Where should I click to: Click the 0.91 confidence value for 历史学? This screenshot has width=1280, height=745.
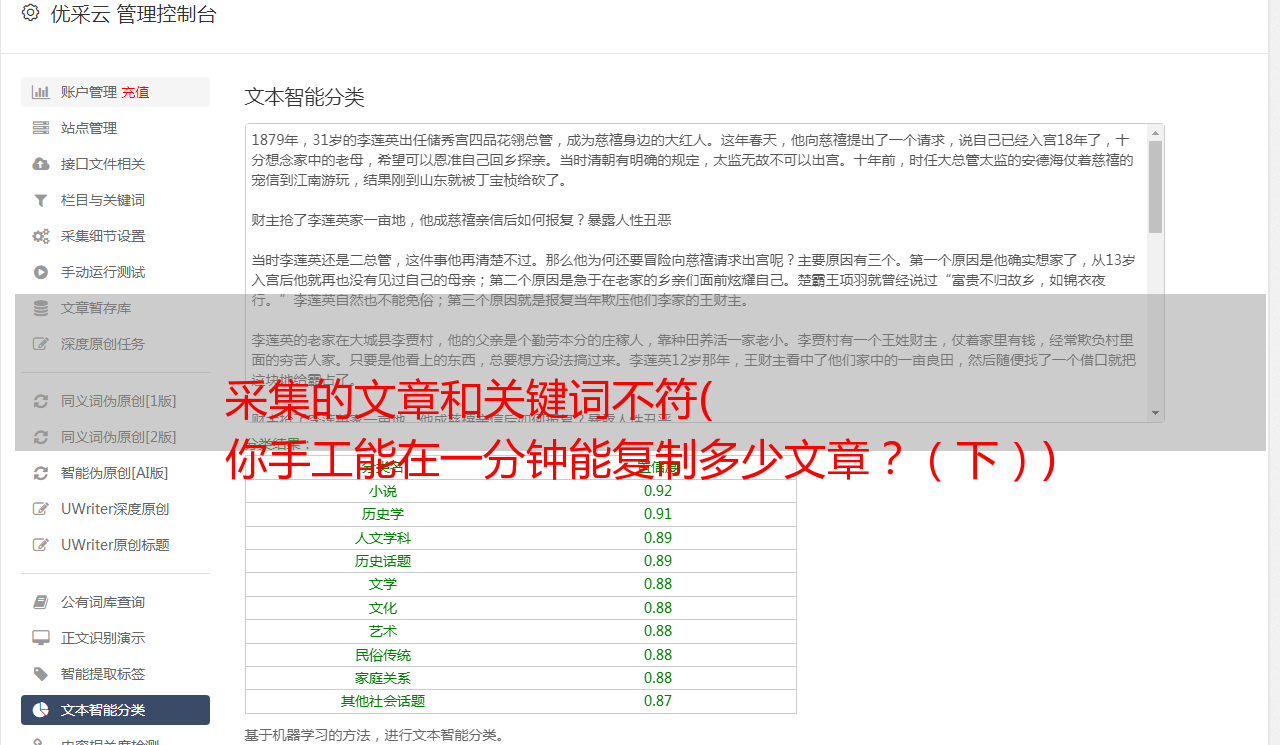point(658,514)
